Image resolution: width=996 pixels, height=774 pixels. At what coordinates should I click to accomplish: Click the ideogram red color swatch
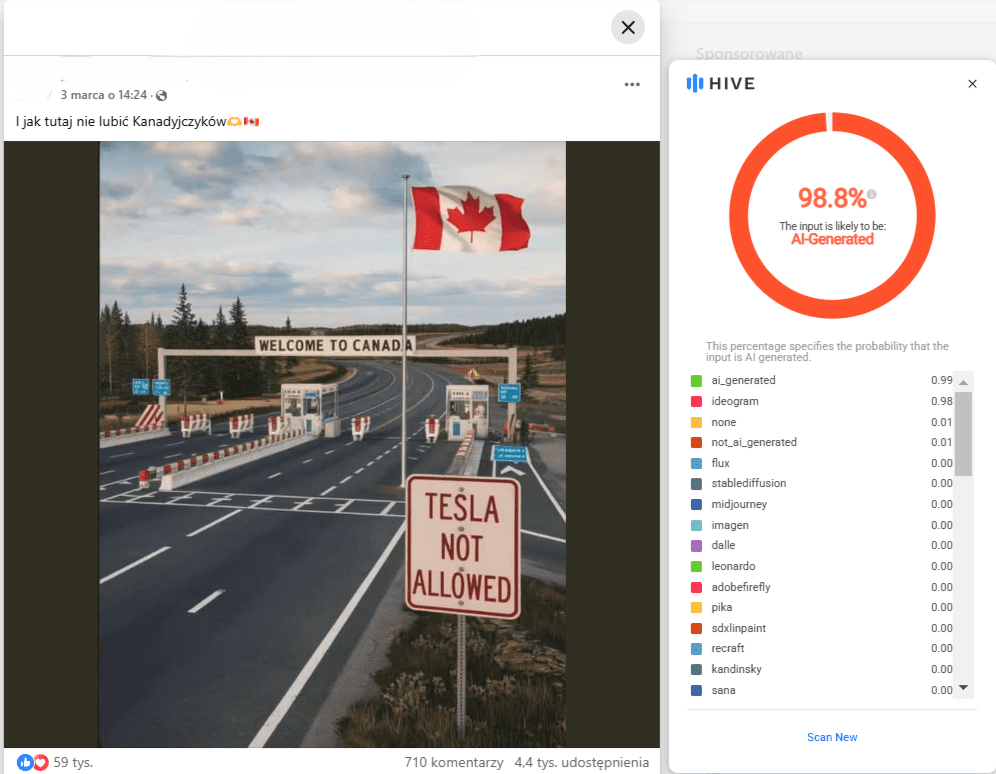click(x=696, y=401)
